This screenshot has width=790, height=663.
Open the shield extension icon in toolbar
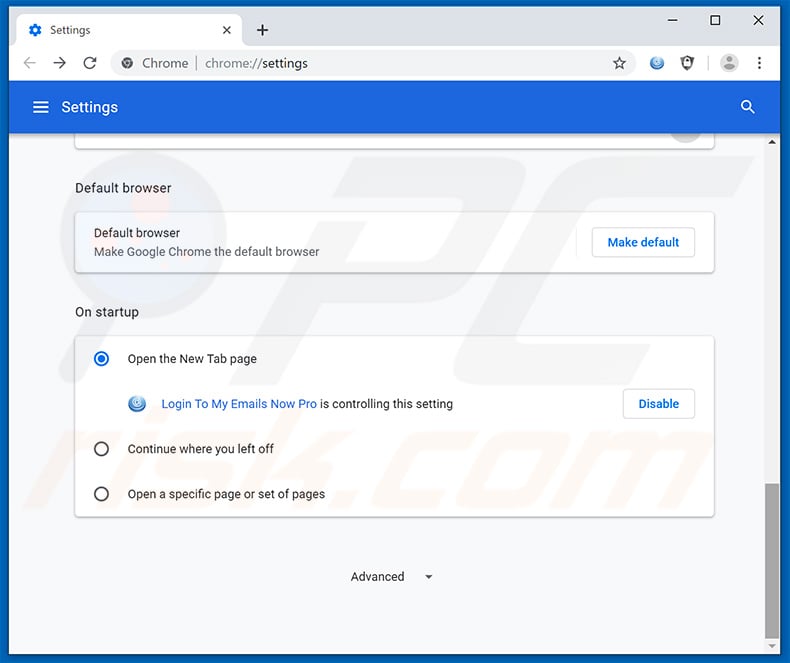tap(687, 63)
